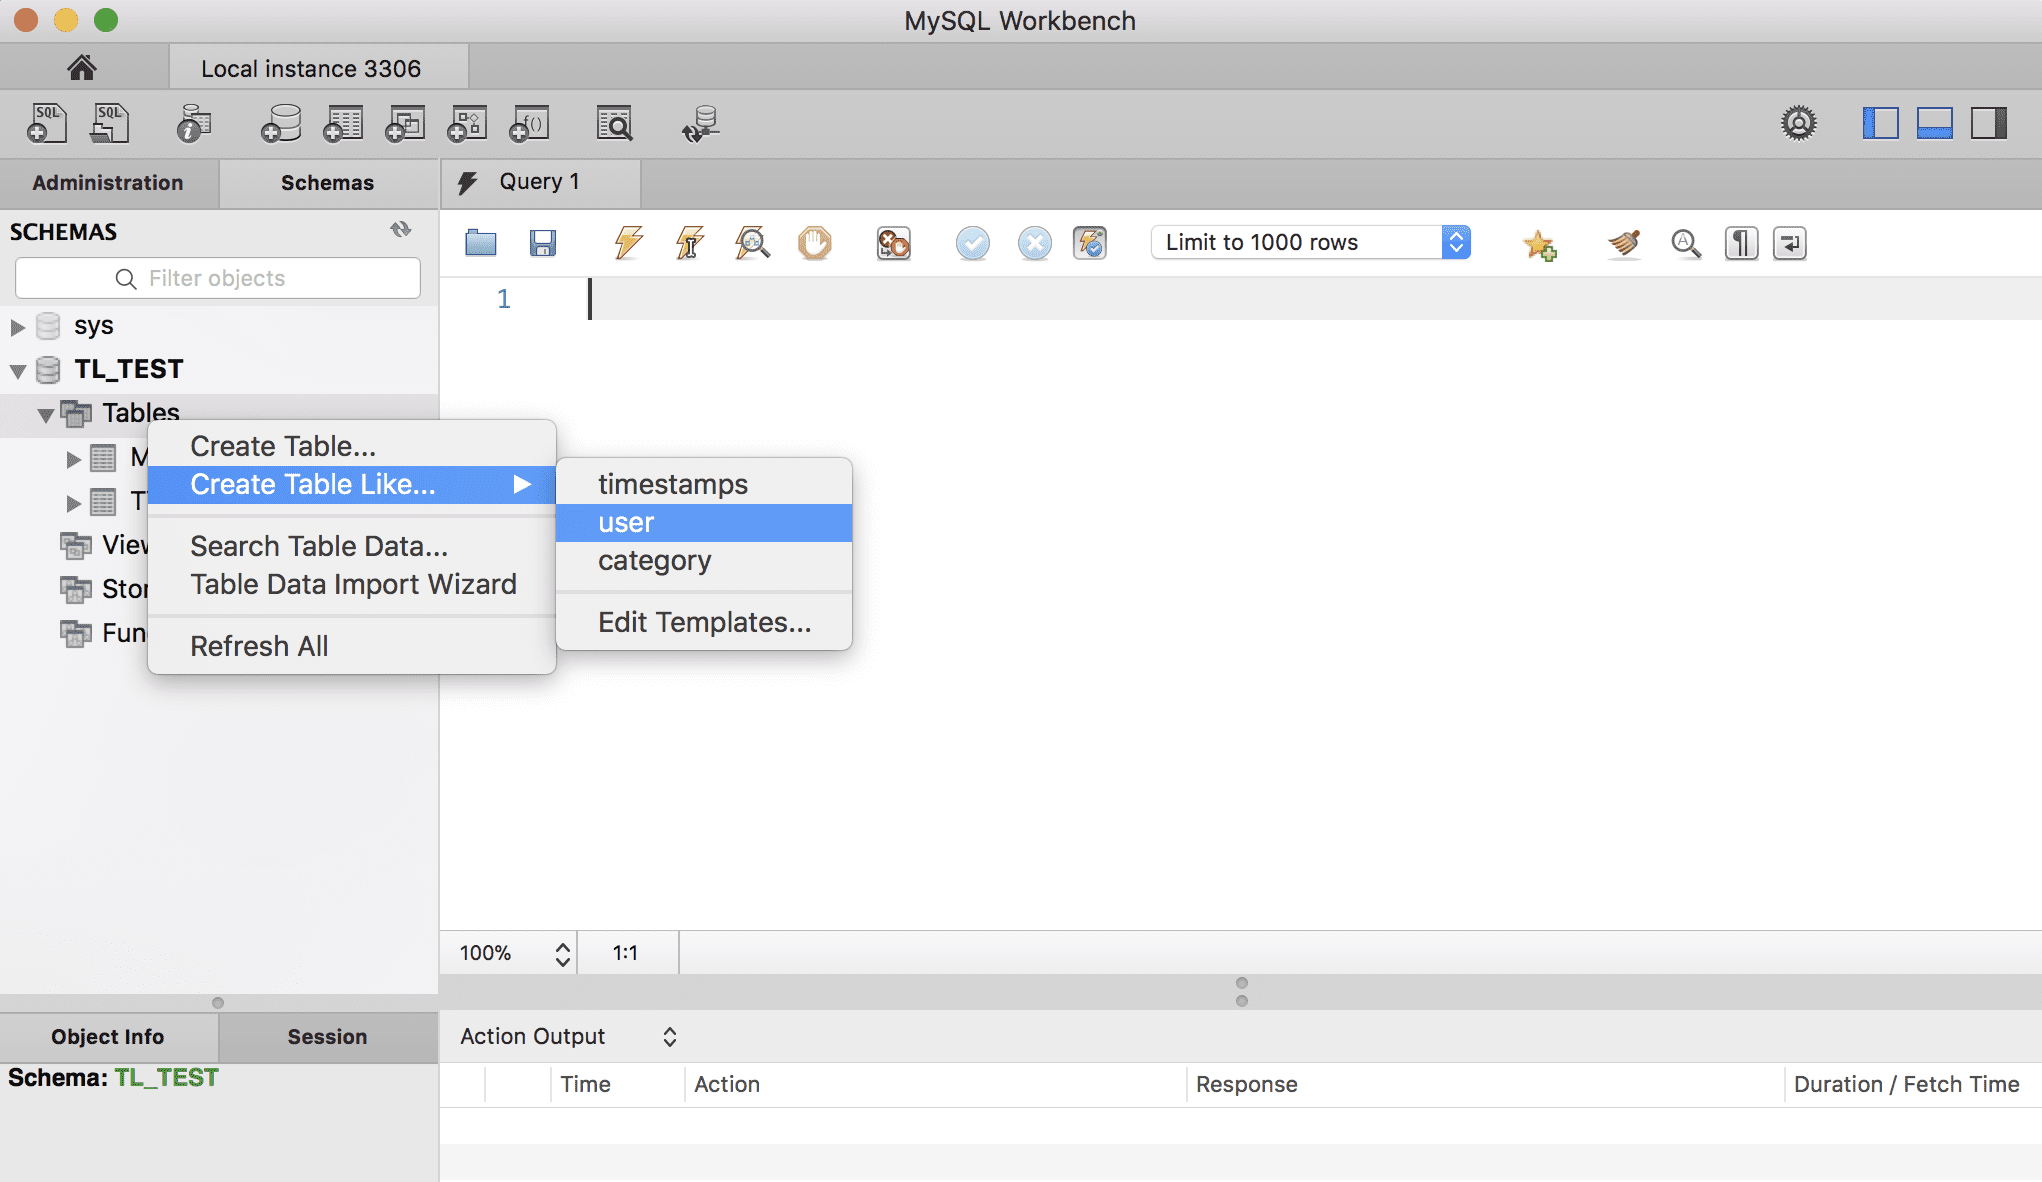Save the script using the floppy disk icon
Viewport: 2042px width, 1182px height.
pyautogui.click(x=542, y=243)
